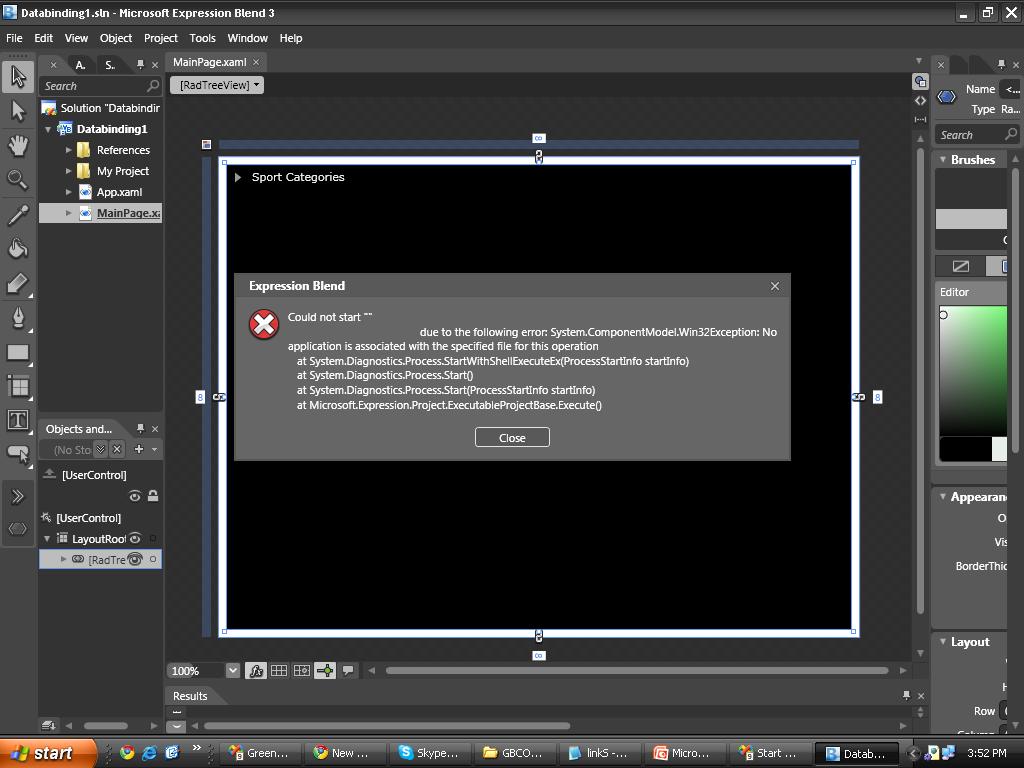Toggle the fx effects rendering button
This screenshot has width=1024, height=768.
pos(256,671)
